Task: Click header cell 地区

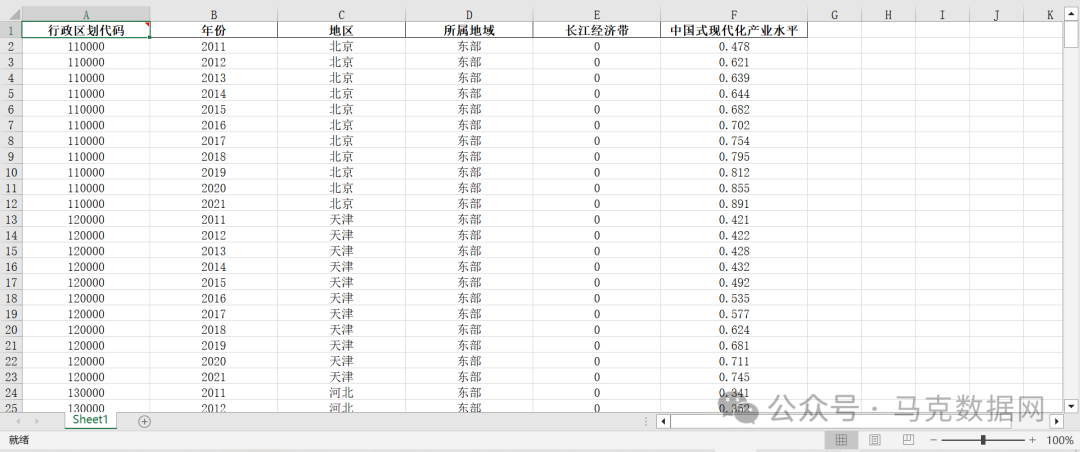Action: coord(342,30)
